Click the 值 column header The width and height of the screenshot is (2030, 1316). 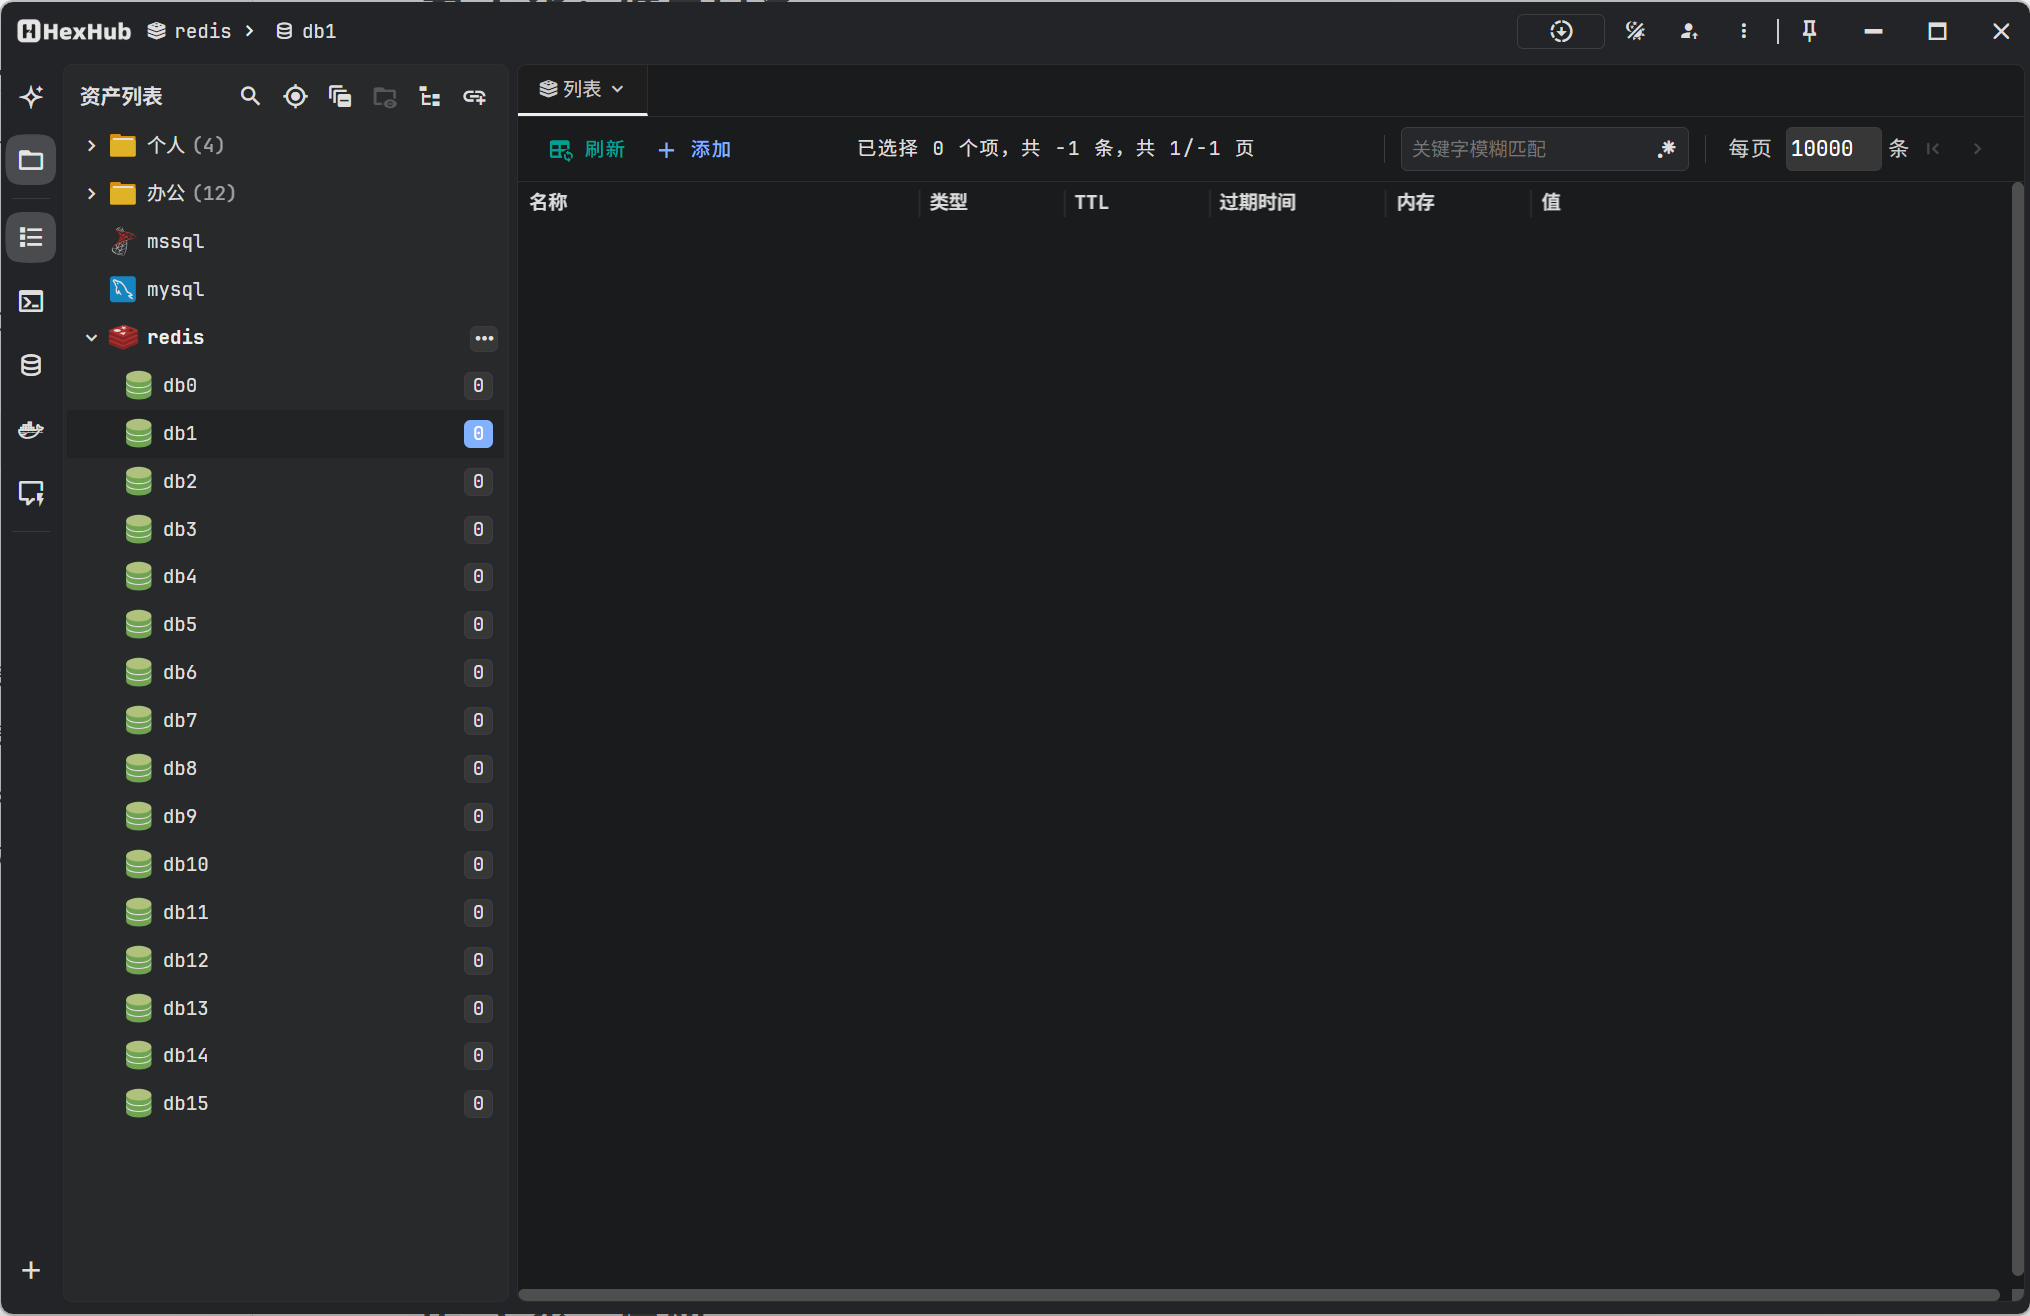click(1551, 202)
